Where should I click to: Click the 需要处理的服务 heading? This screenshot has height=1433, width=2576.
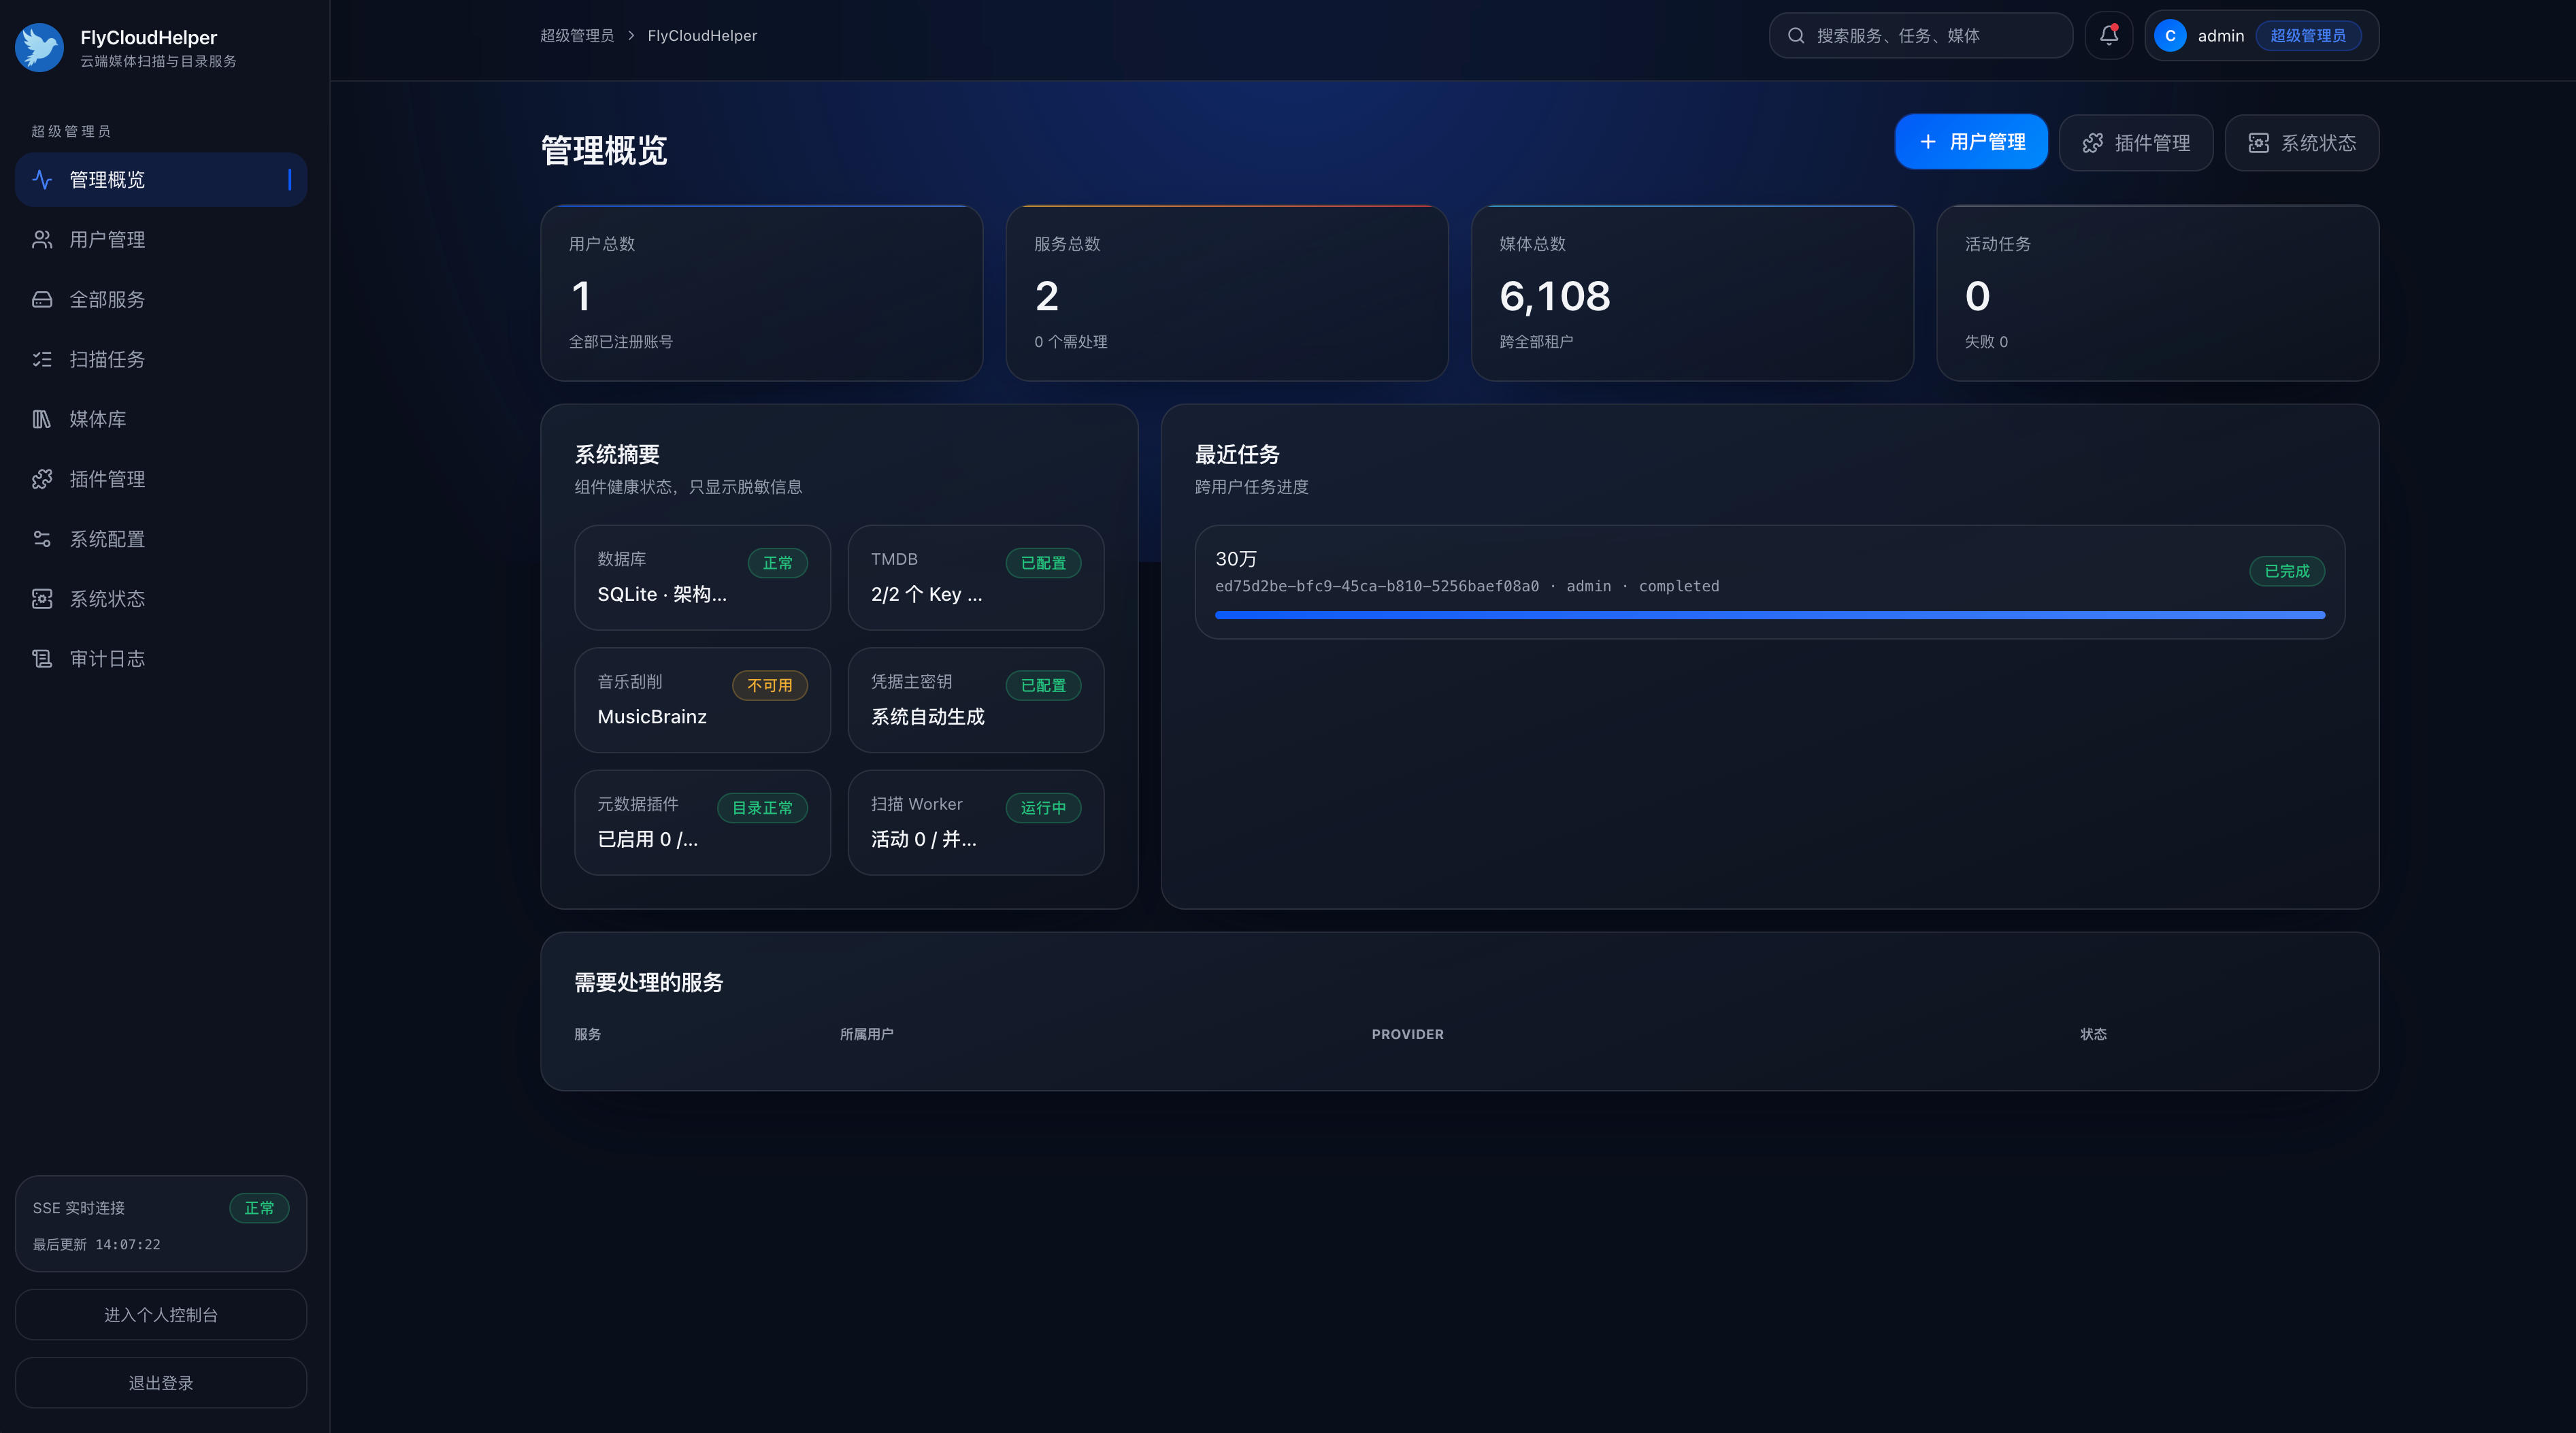click(648, 982)
